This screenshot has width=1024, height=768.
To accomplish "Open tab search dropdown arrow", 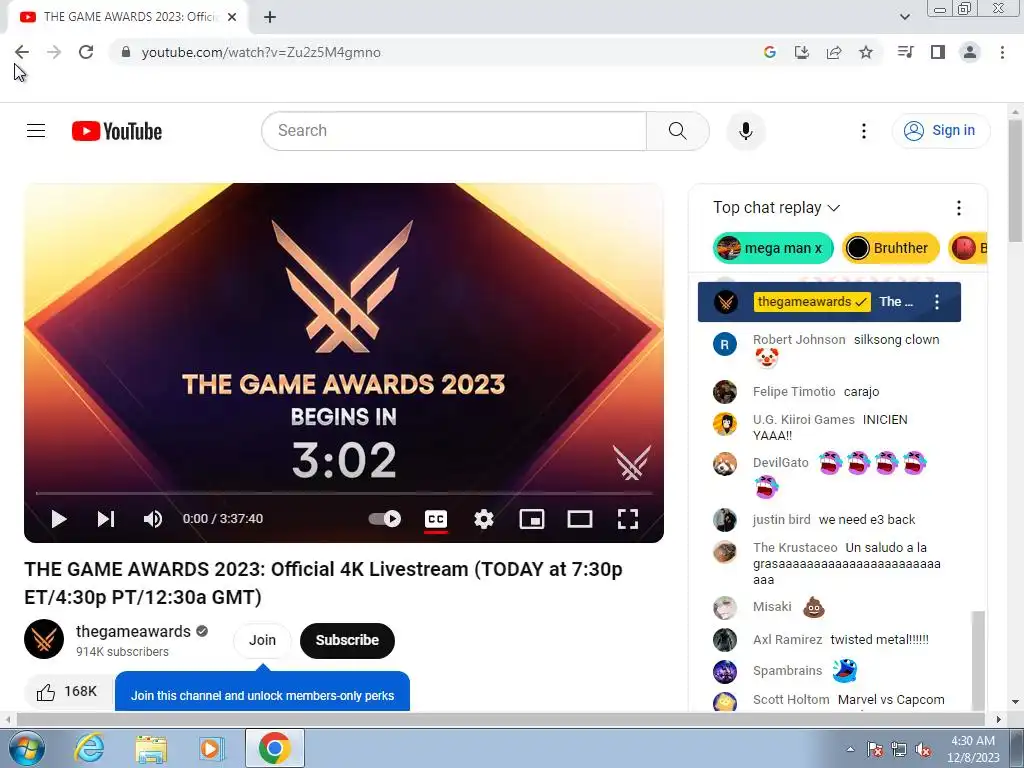I will tap(904, 17).
